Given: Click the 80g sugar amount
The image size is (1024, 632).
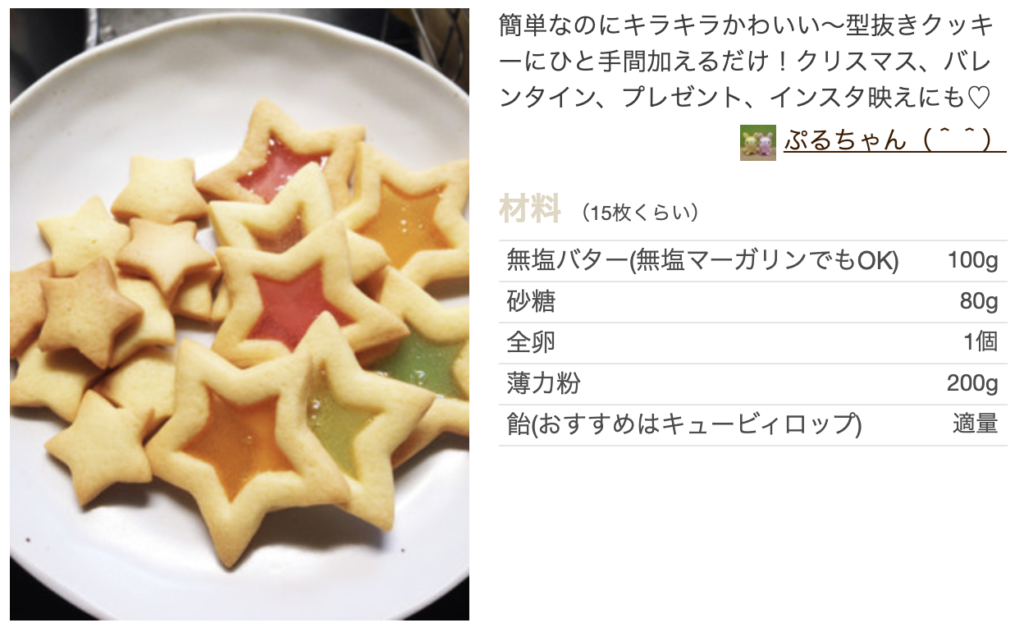Looking at the screenshot, I should click(979, 301).
